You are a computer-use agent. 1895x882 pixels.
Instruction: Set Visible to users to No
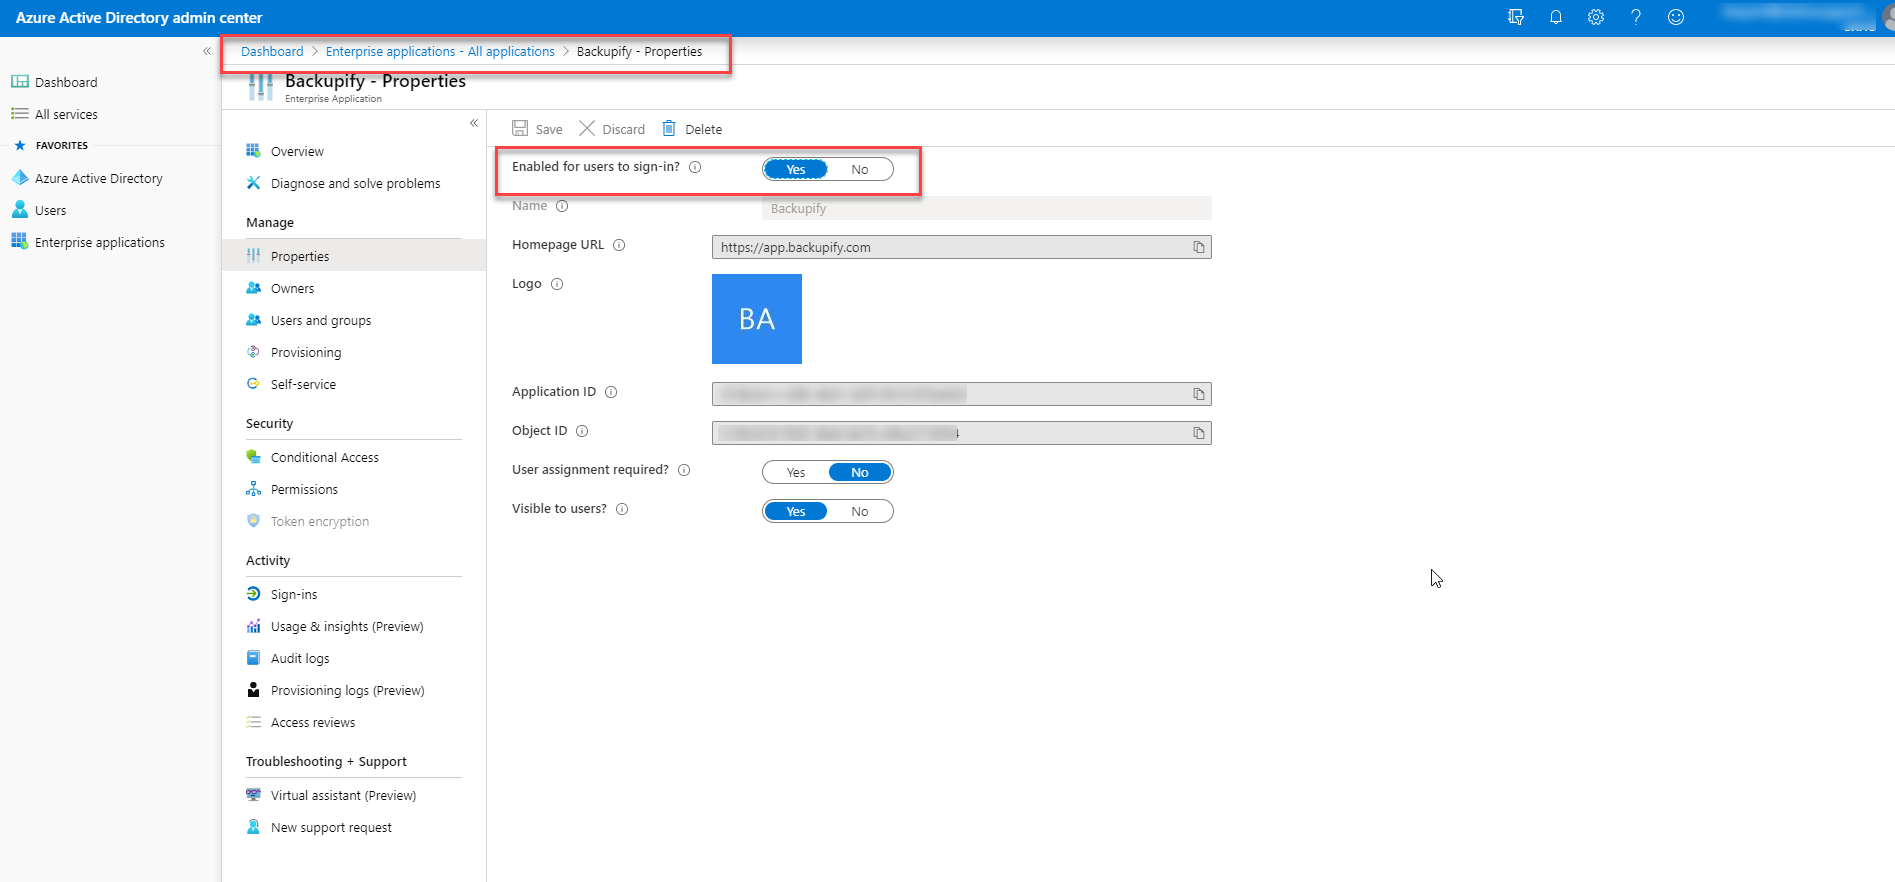pos(860,511)
